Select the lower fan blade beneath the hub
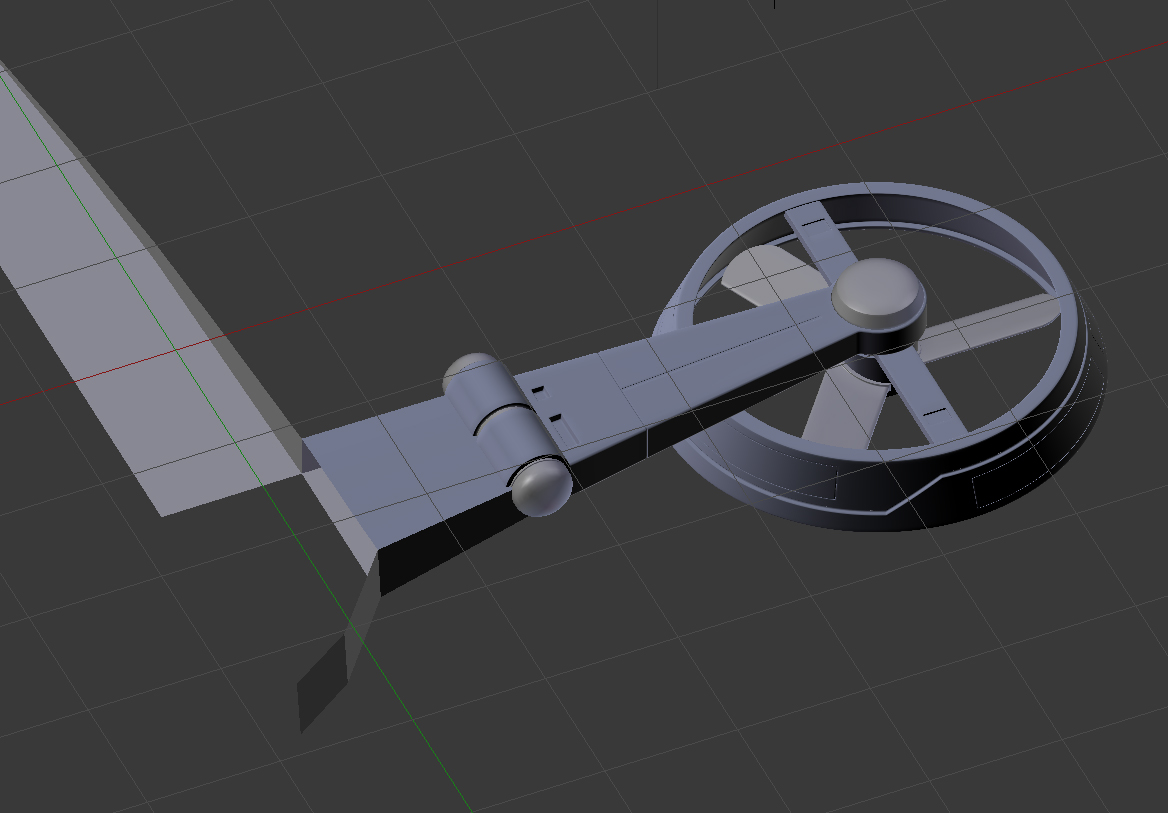Viewport: 1168px width, 813px height. point(845,410)
